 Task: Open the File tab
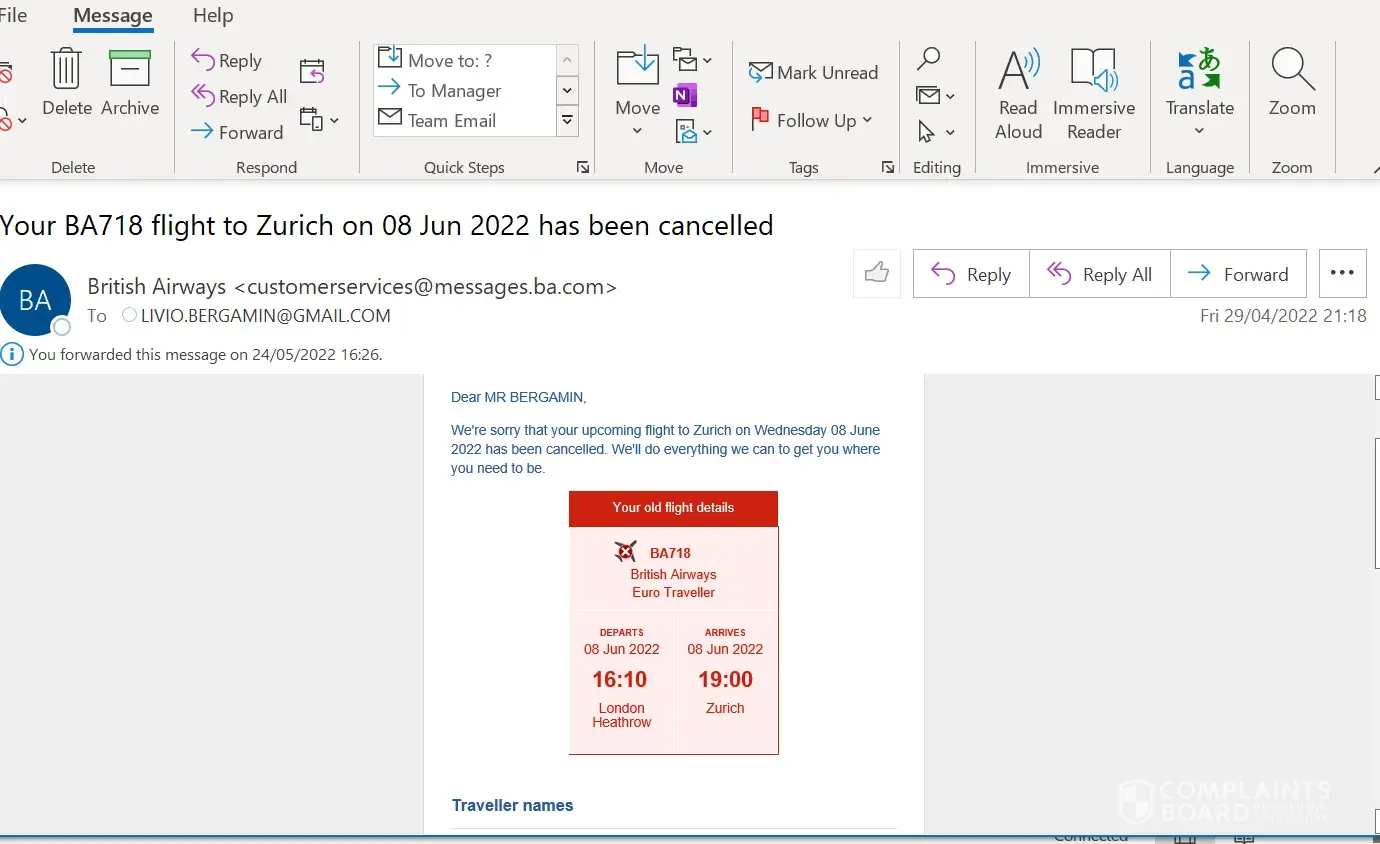[14, 16]
